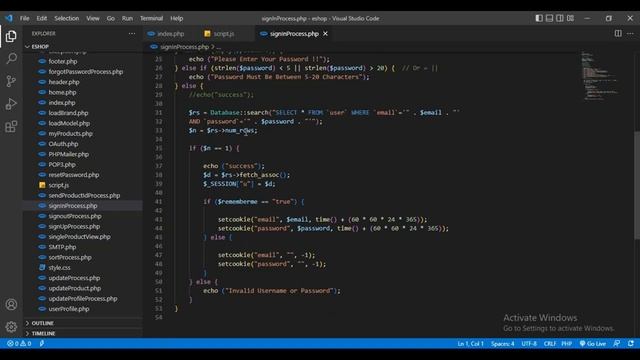The height and width of the screenshot is (360, 640).
Task: Open header.php in explorer
Action: [64, 82]
